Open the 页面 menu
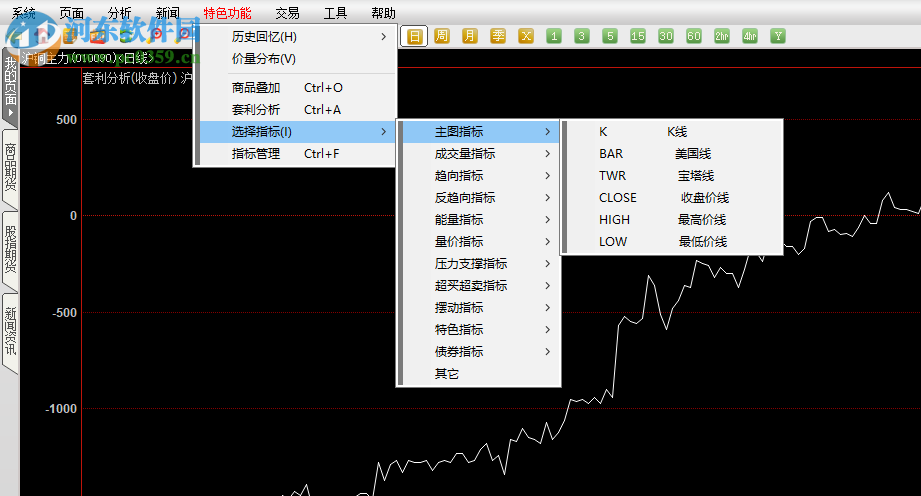The image size is (921, 496). 72,13
